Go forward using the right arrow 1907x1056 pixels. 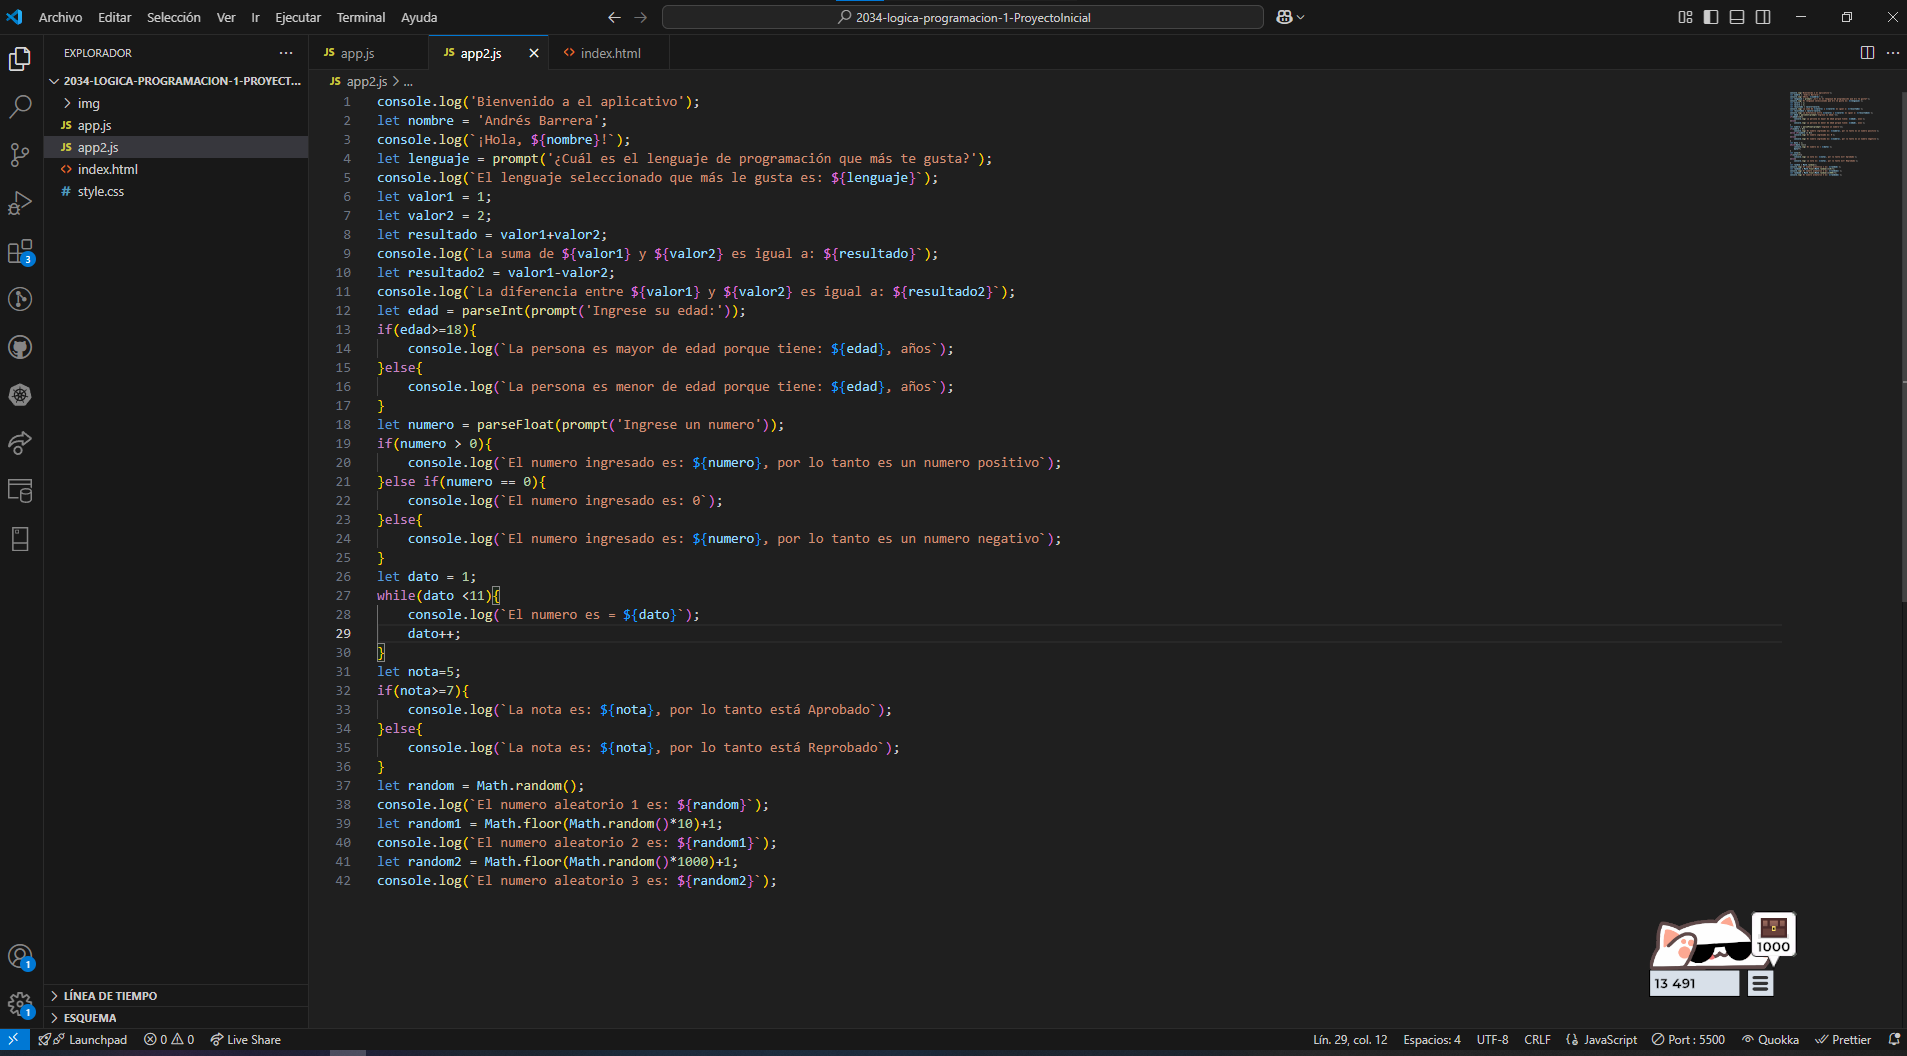641,17
